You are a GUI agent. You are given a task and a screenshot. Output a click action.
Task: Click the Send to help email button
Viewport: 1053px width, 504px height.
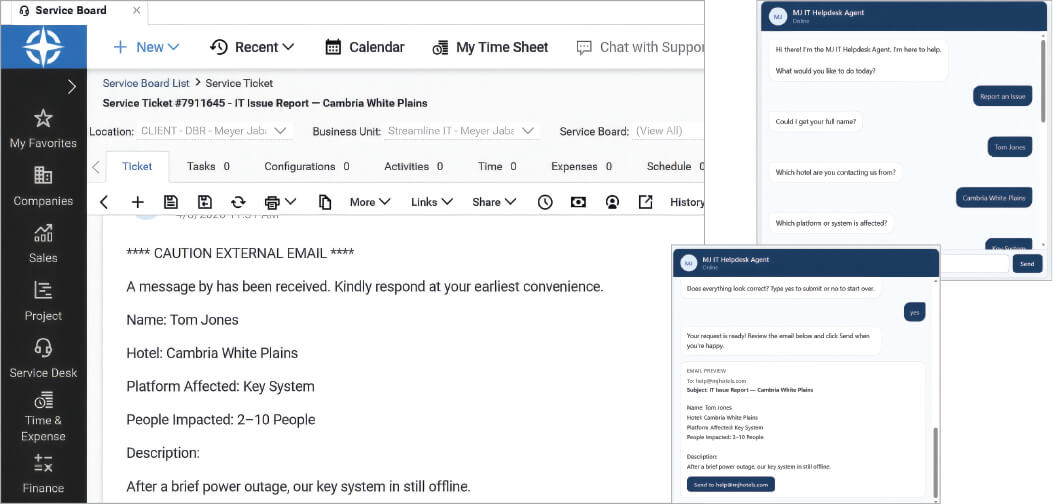(731, 484)
